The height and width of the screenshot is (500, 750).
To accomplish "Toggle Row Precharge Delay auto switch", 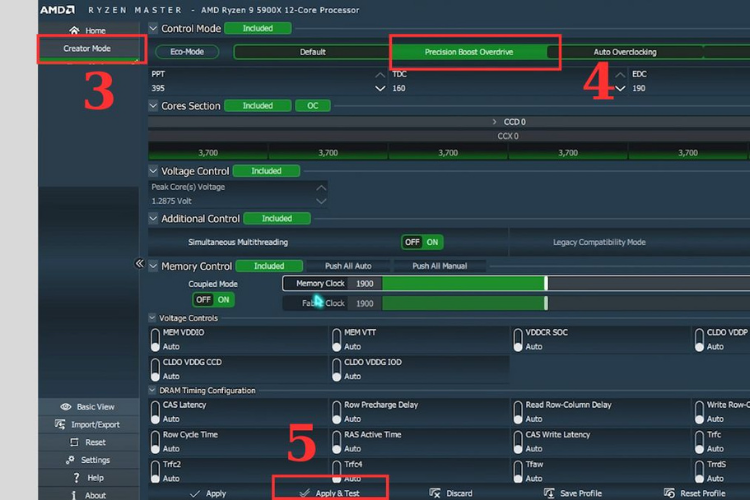I will (336, 412).
